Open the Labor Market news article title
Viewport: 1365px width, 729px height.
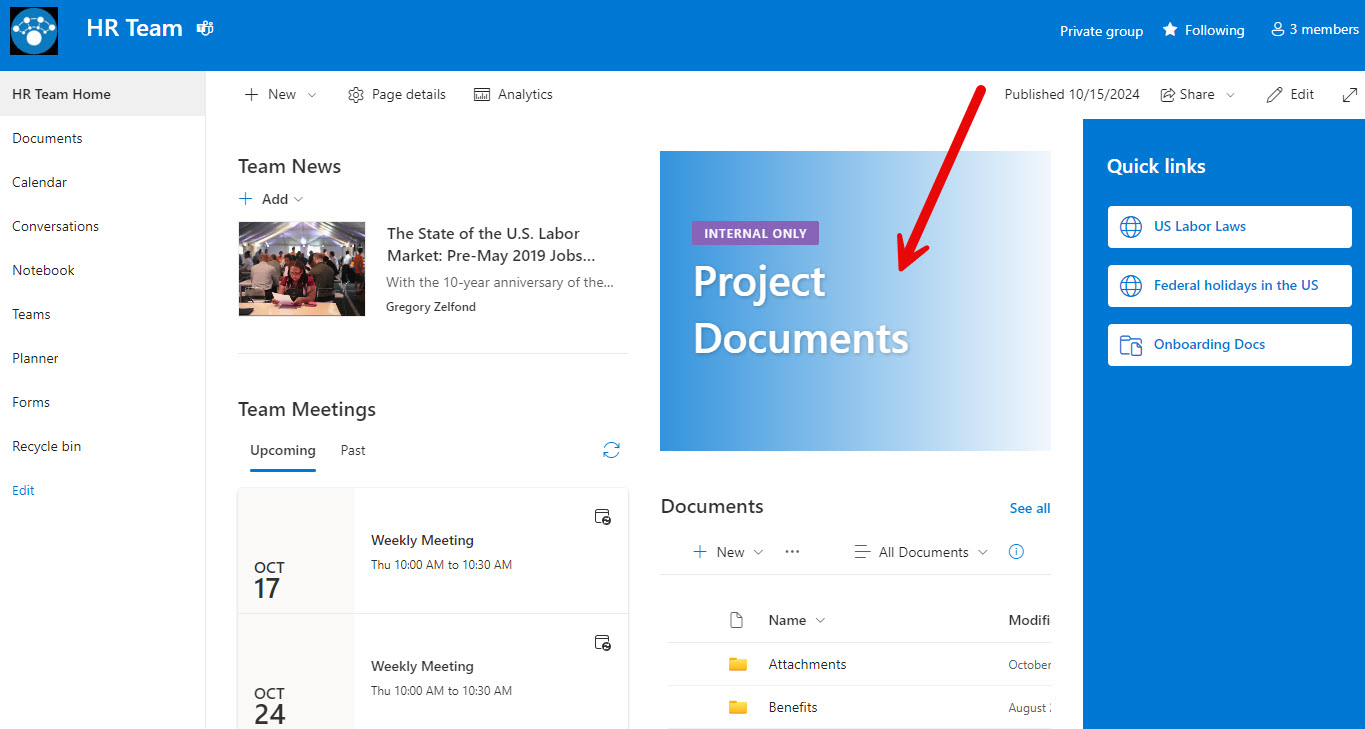coord(491,245)
